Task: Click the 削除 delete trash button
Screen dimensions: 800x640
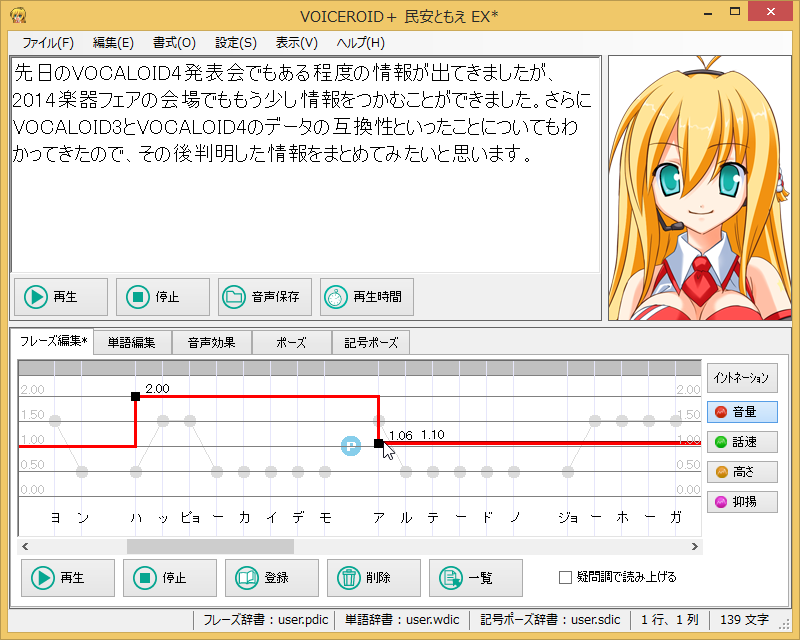Action: tap(374, 578)
